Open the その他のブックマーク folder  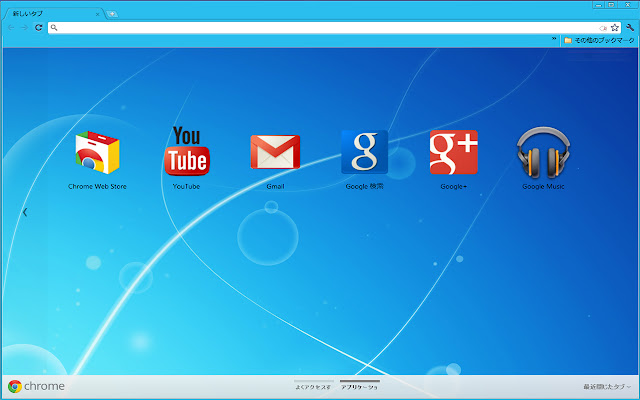click(x=599, y=40)
